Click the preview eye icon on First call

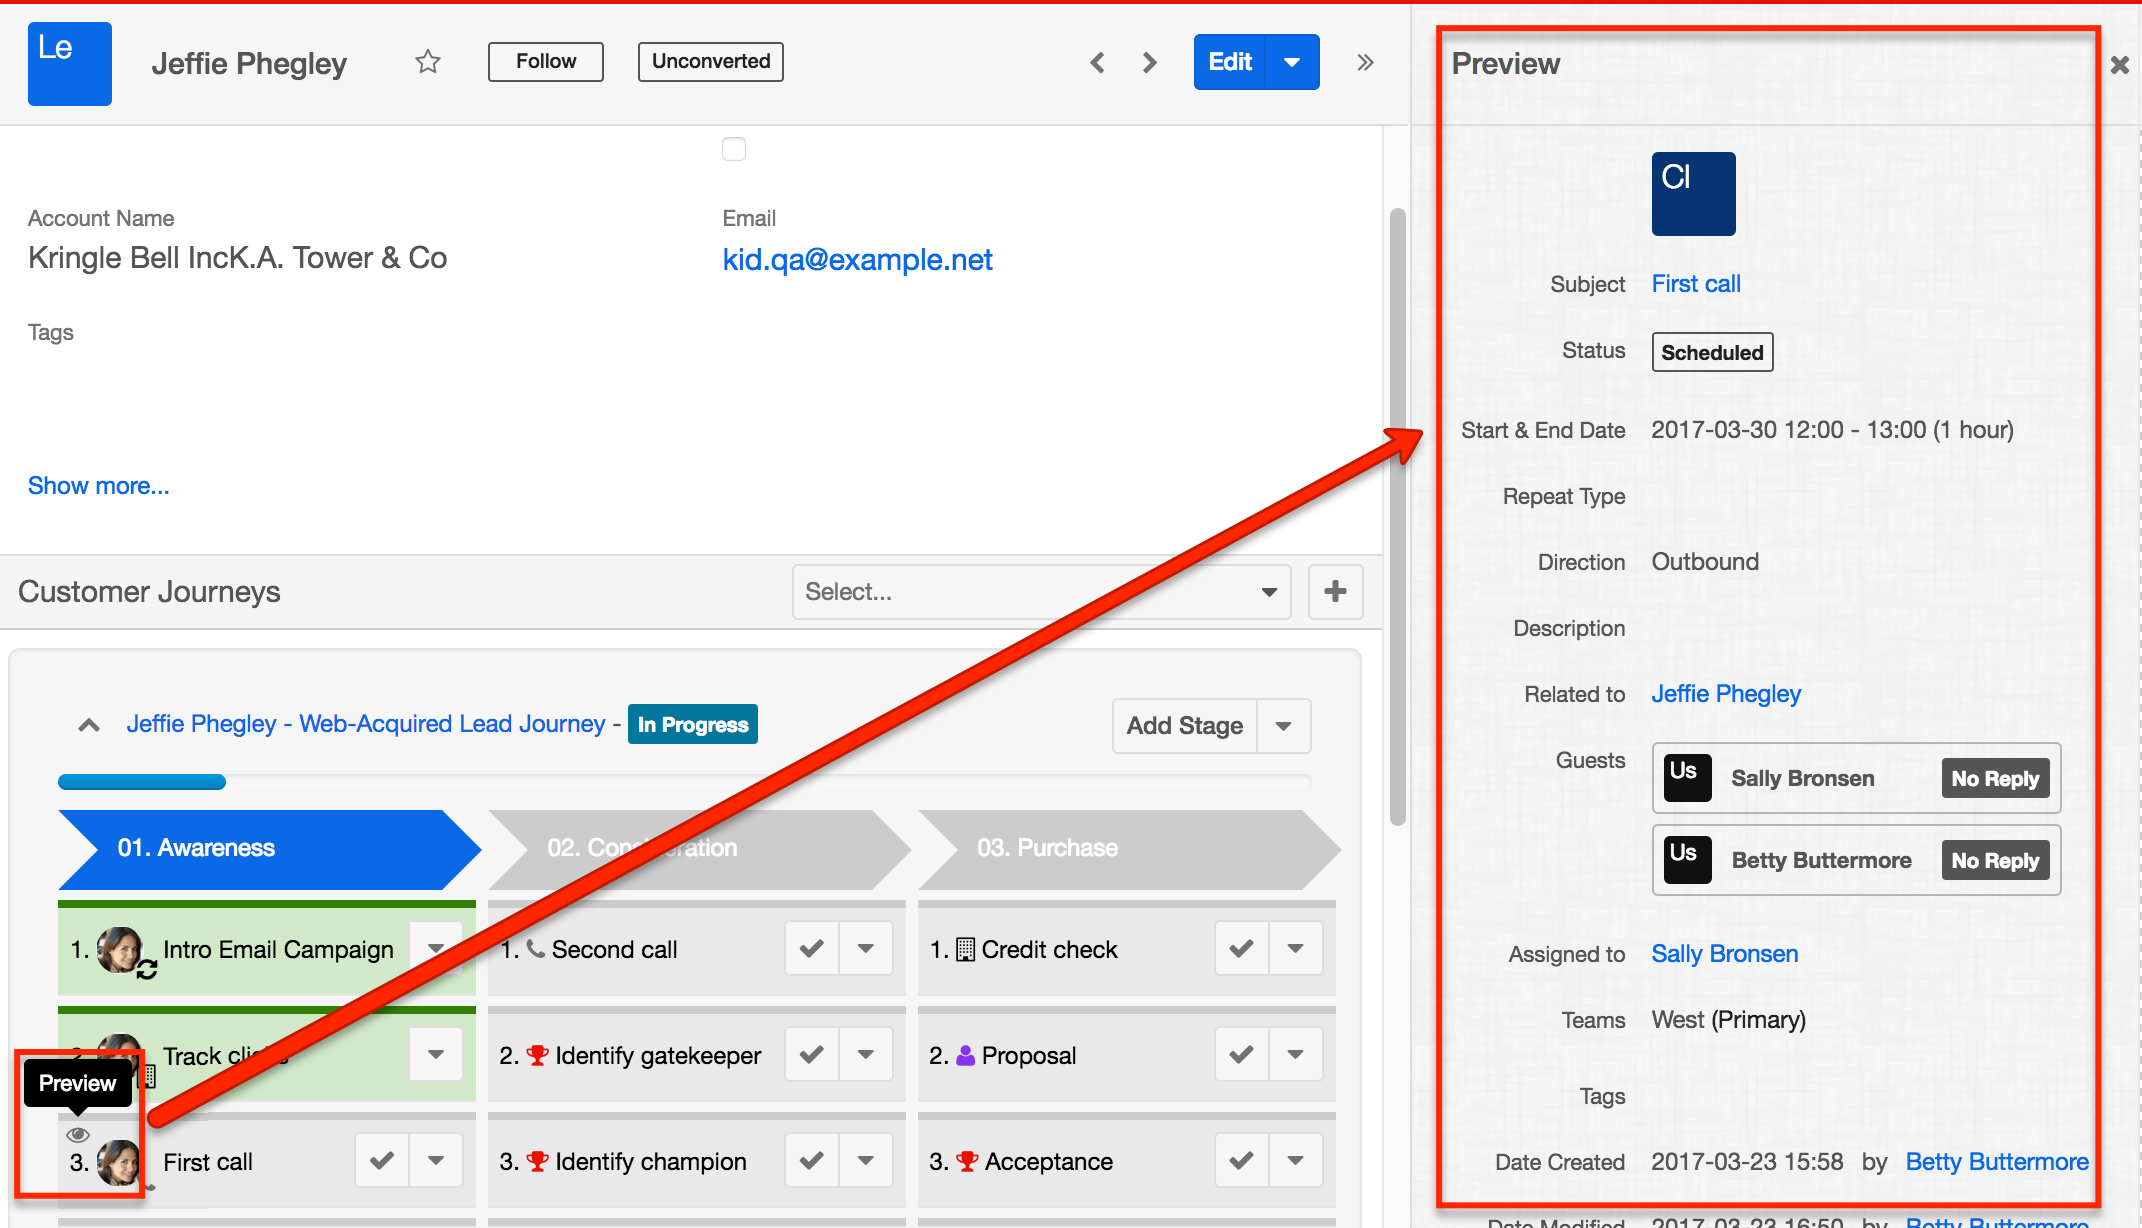click(78, 1135)
